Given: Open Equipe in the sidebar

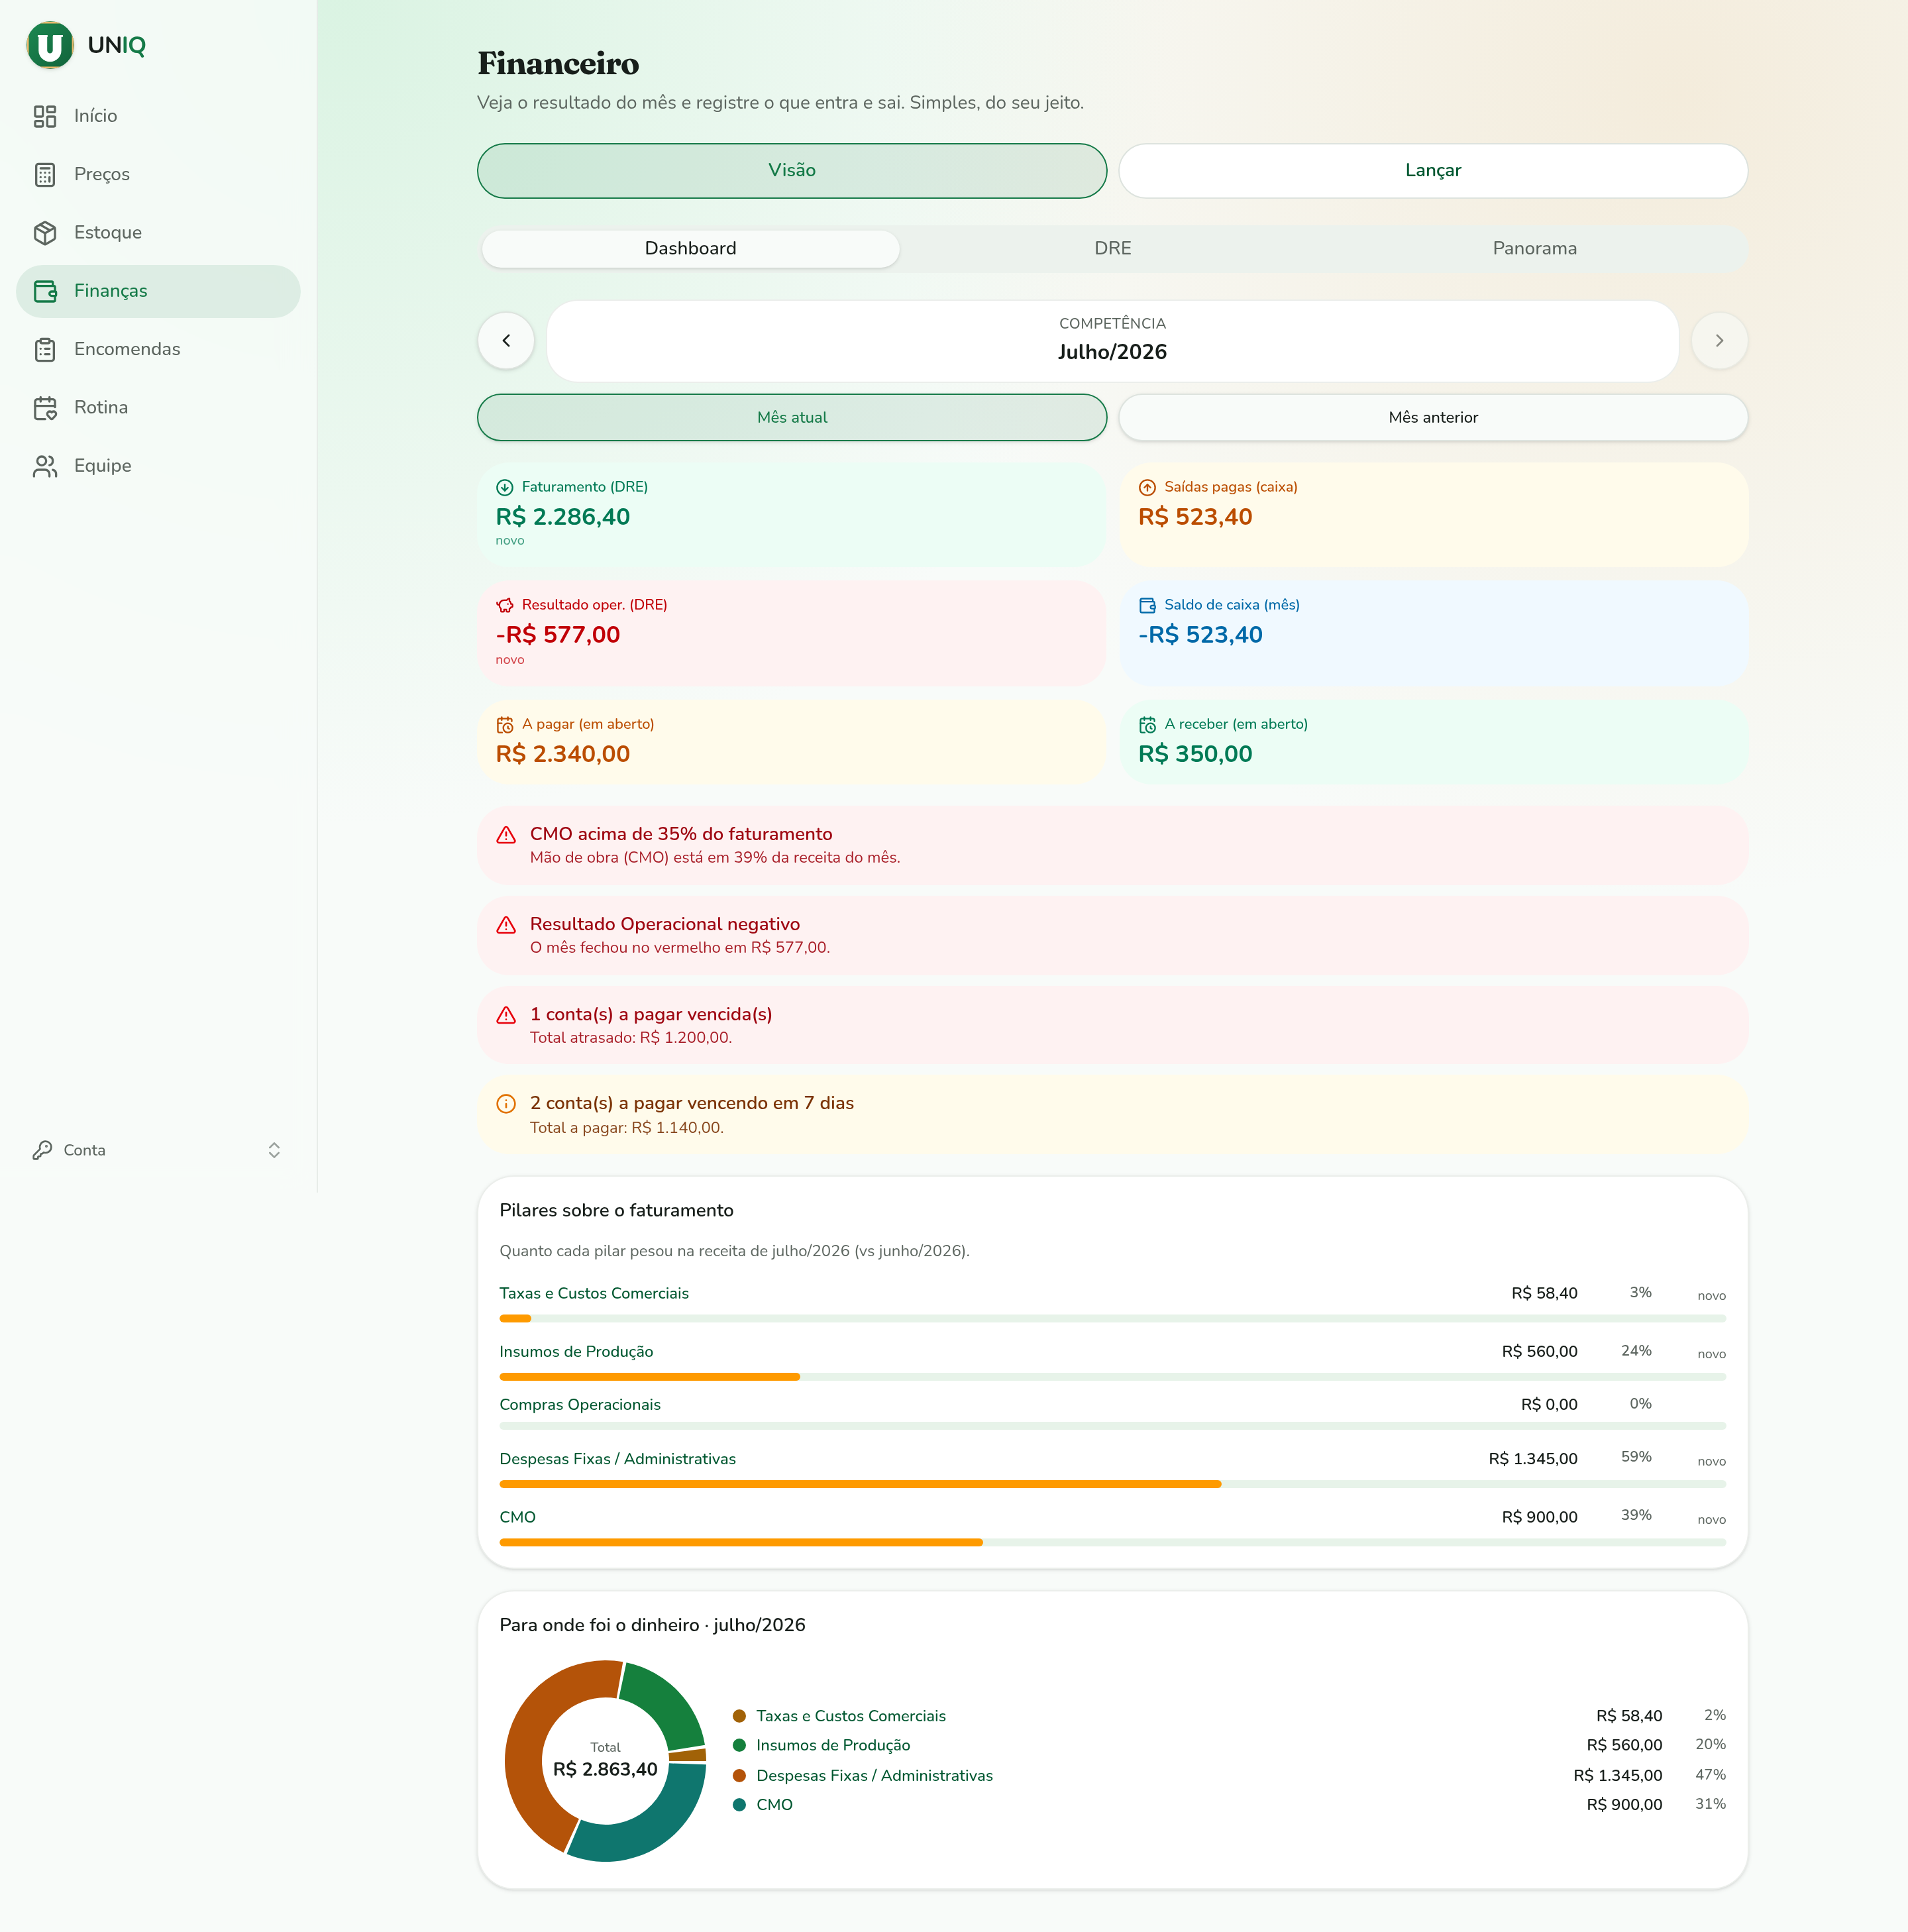Looking at the screenshot, I should point(158,466).
